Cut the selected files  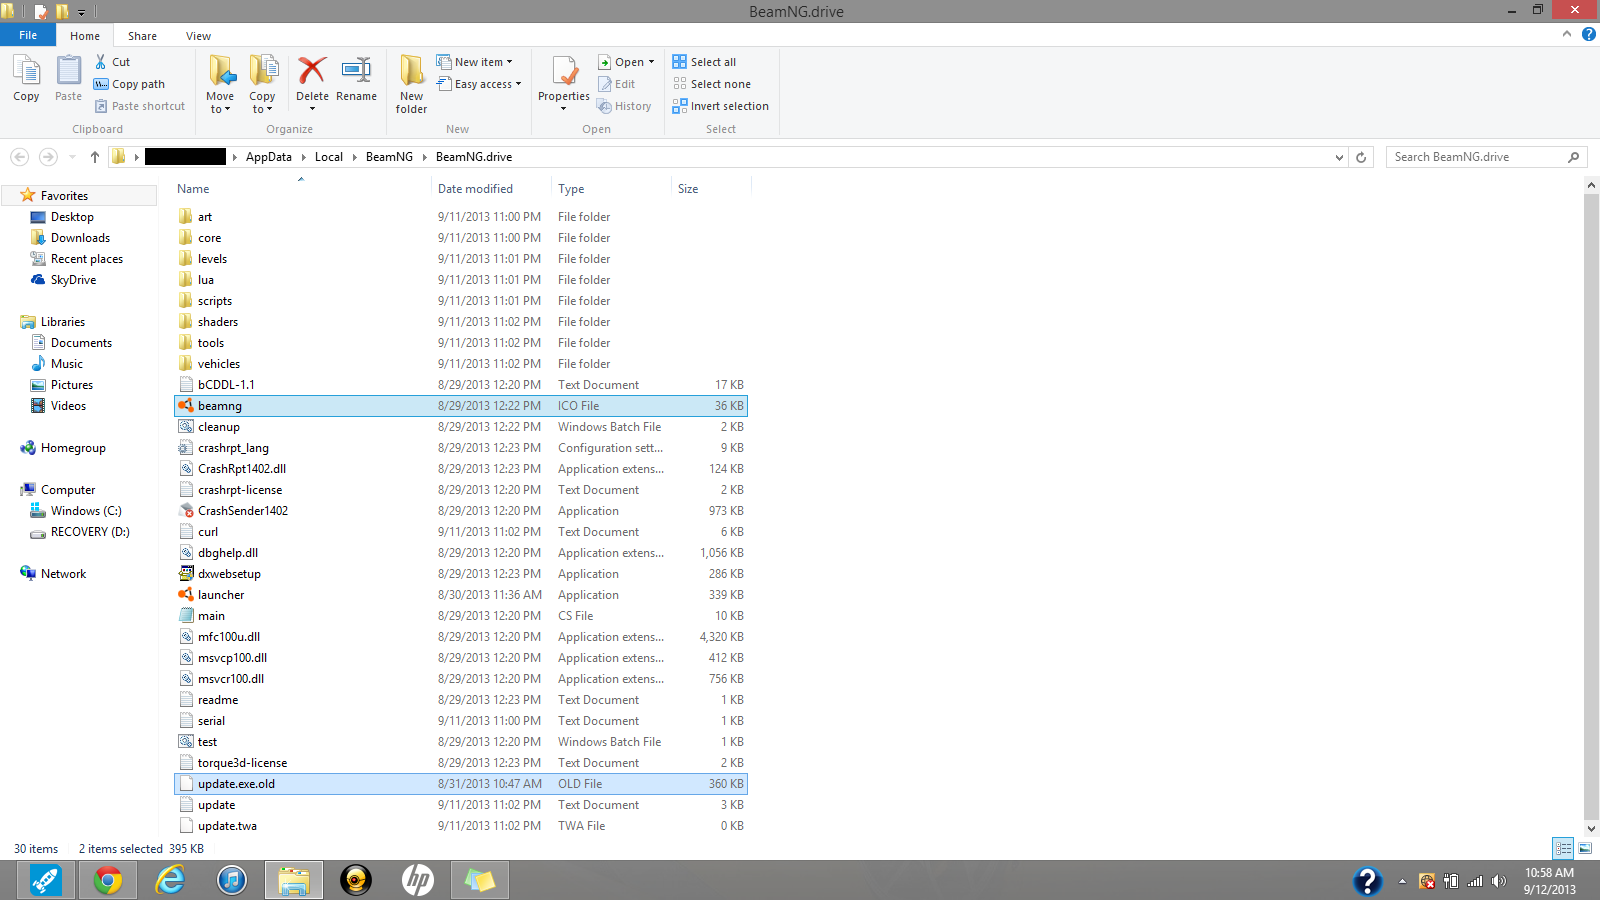[x=113, y=63]
